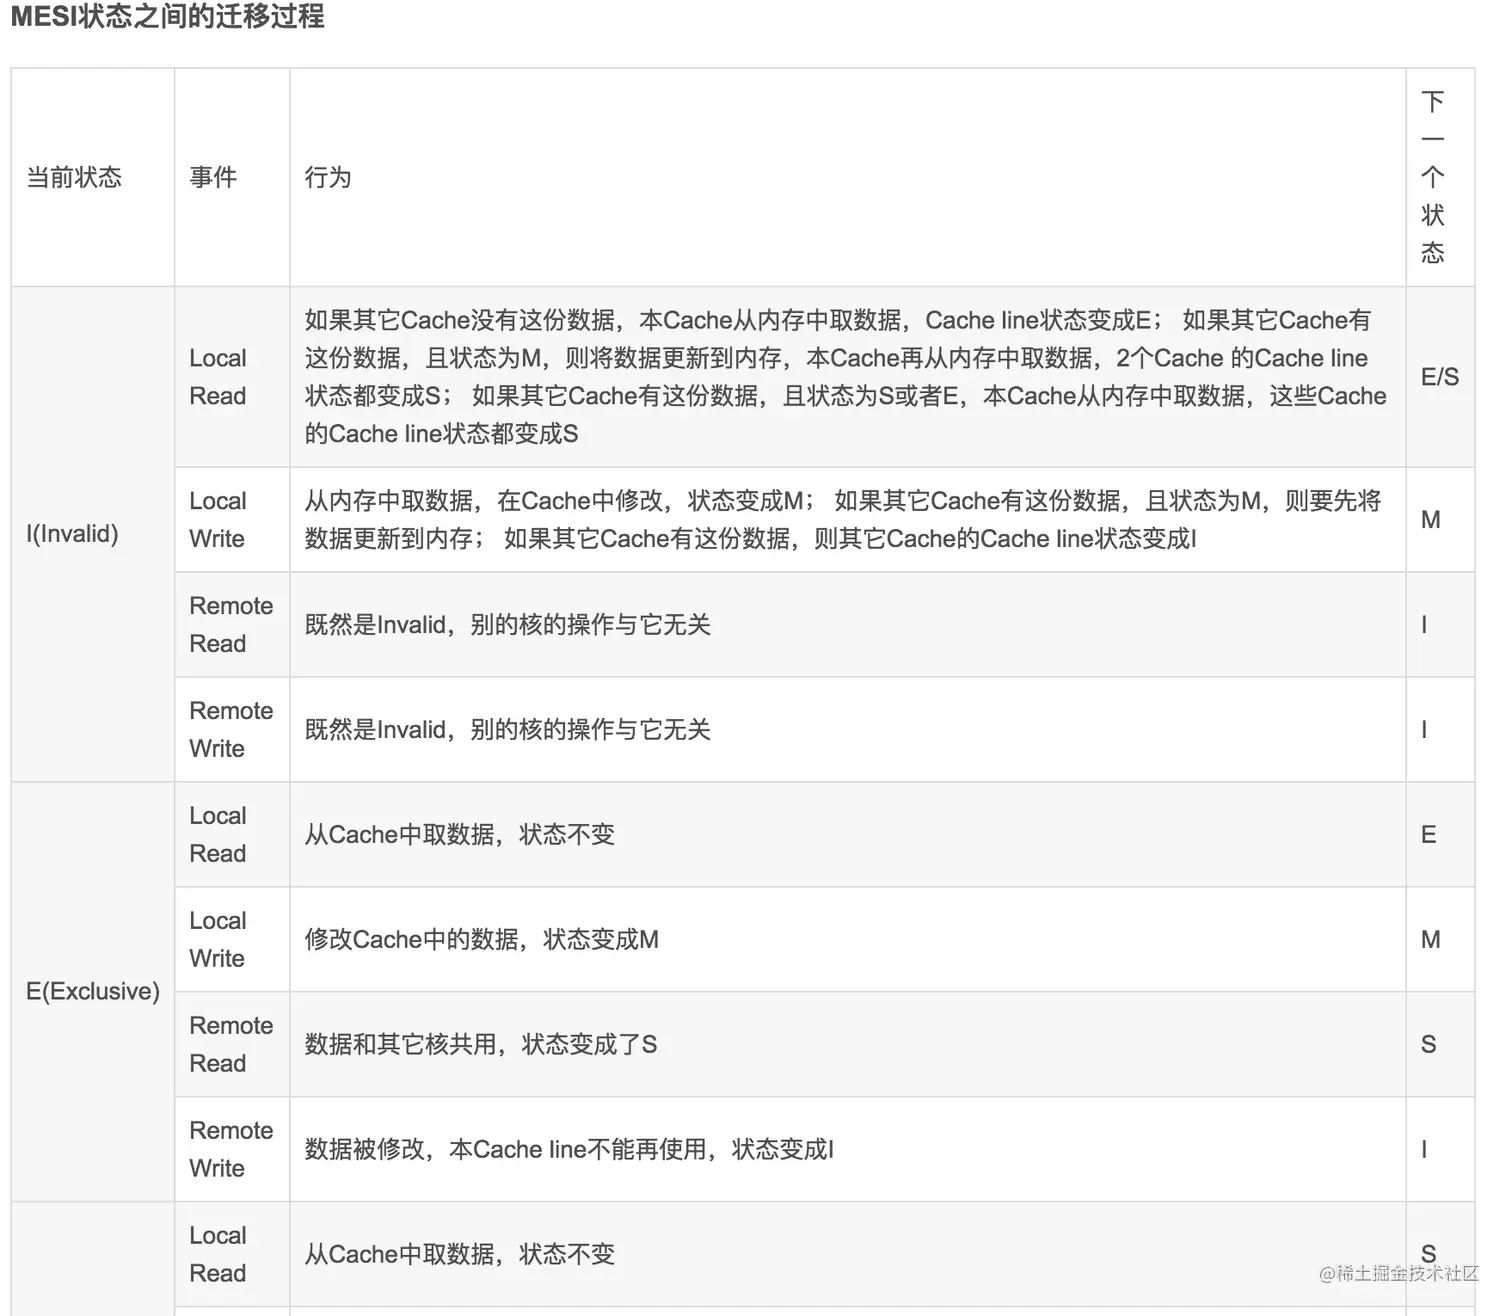Select Remote Read event in E(Exclusive) rows
This screenshot has height=1316, width=1512.
tap(231, 1045)
